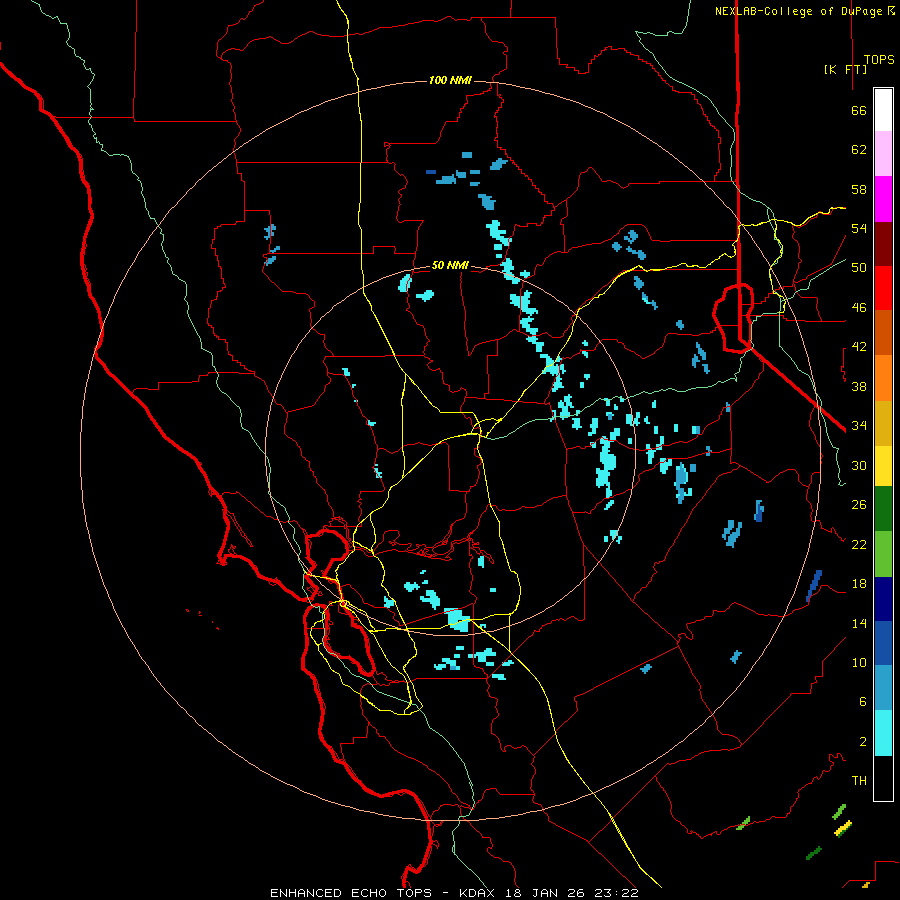This screenshot has height=900, width=900.
Task: Click the "TH" threshold legend label
Action: [859, 780]
